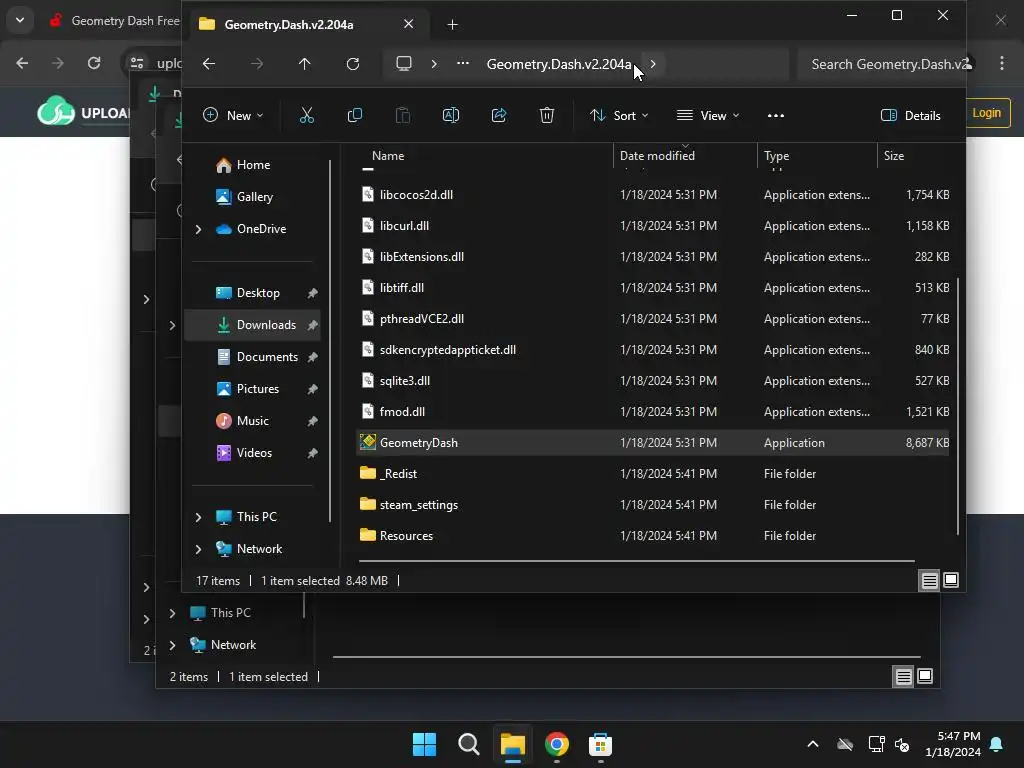Click the Paste clipboard icon
This screenshot has height=768, width=1024.
(403, 116)
